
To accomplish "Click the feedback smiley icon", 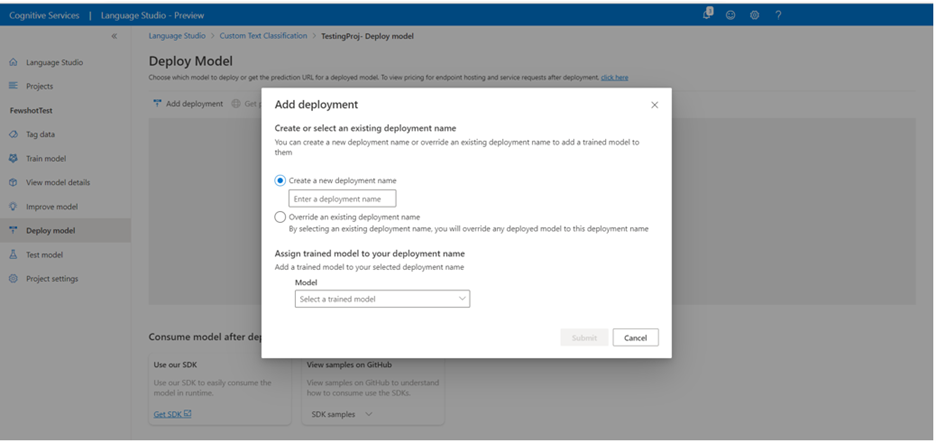I will [x=731, y=15].
